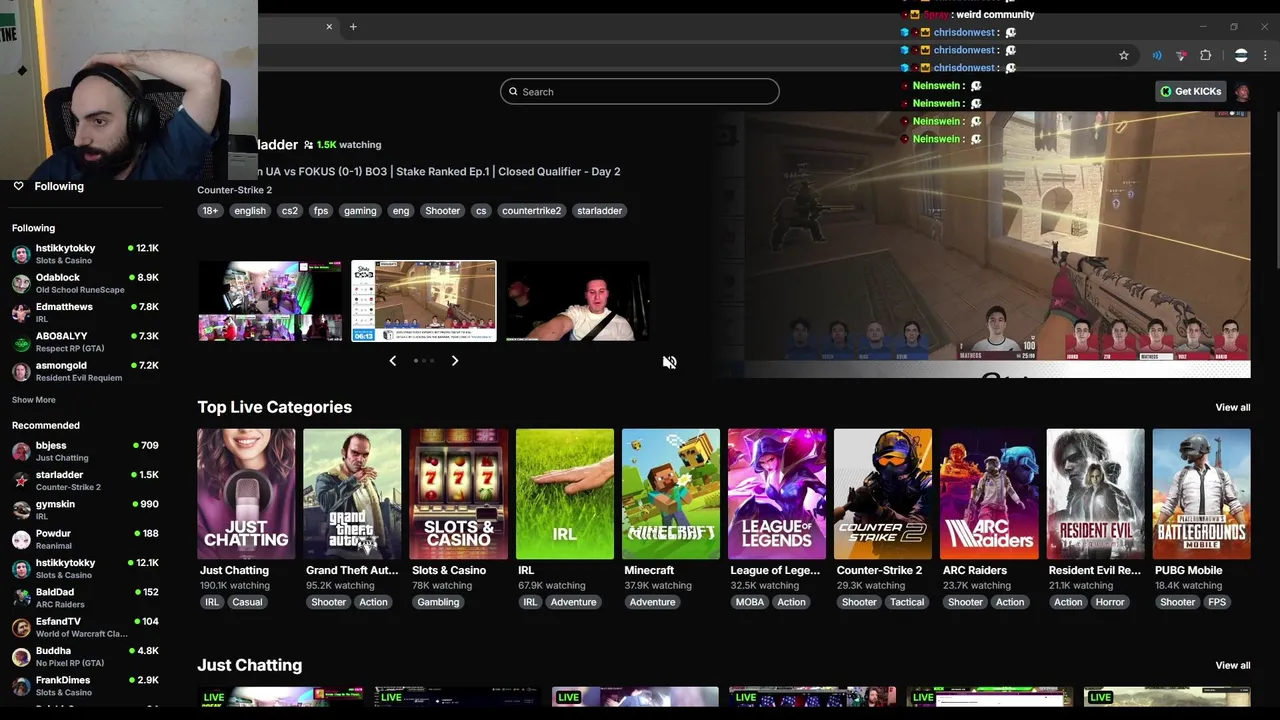Screen dimensions: 1280x720
Task: Select the MOBA tag under League of Legends
Action: click(750, 602)
